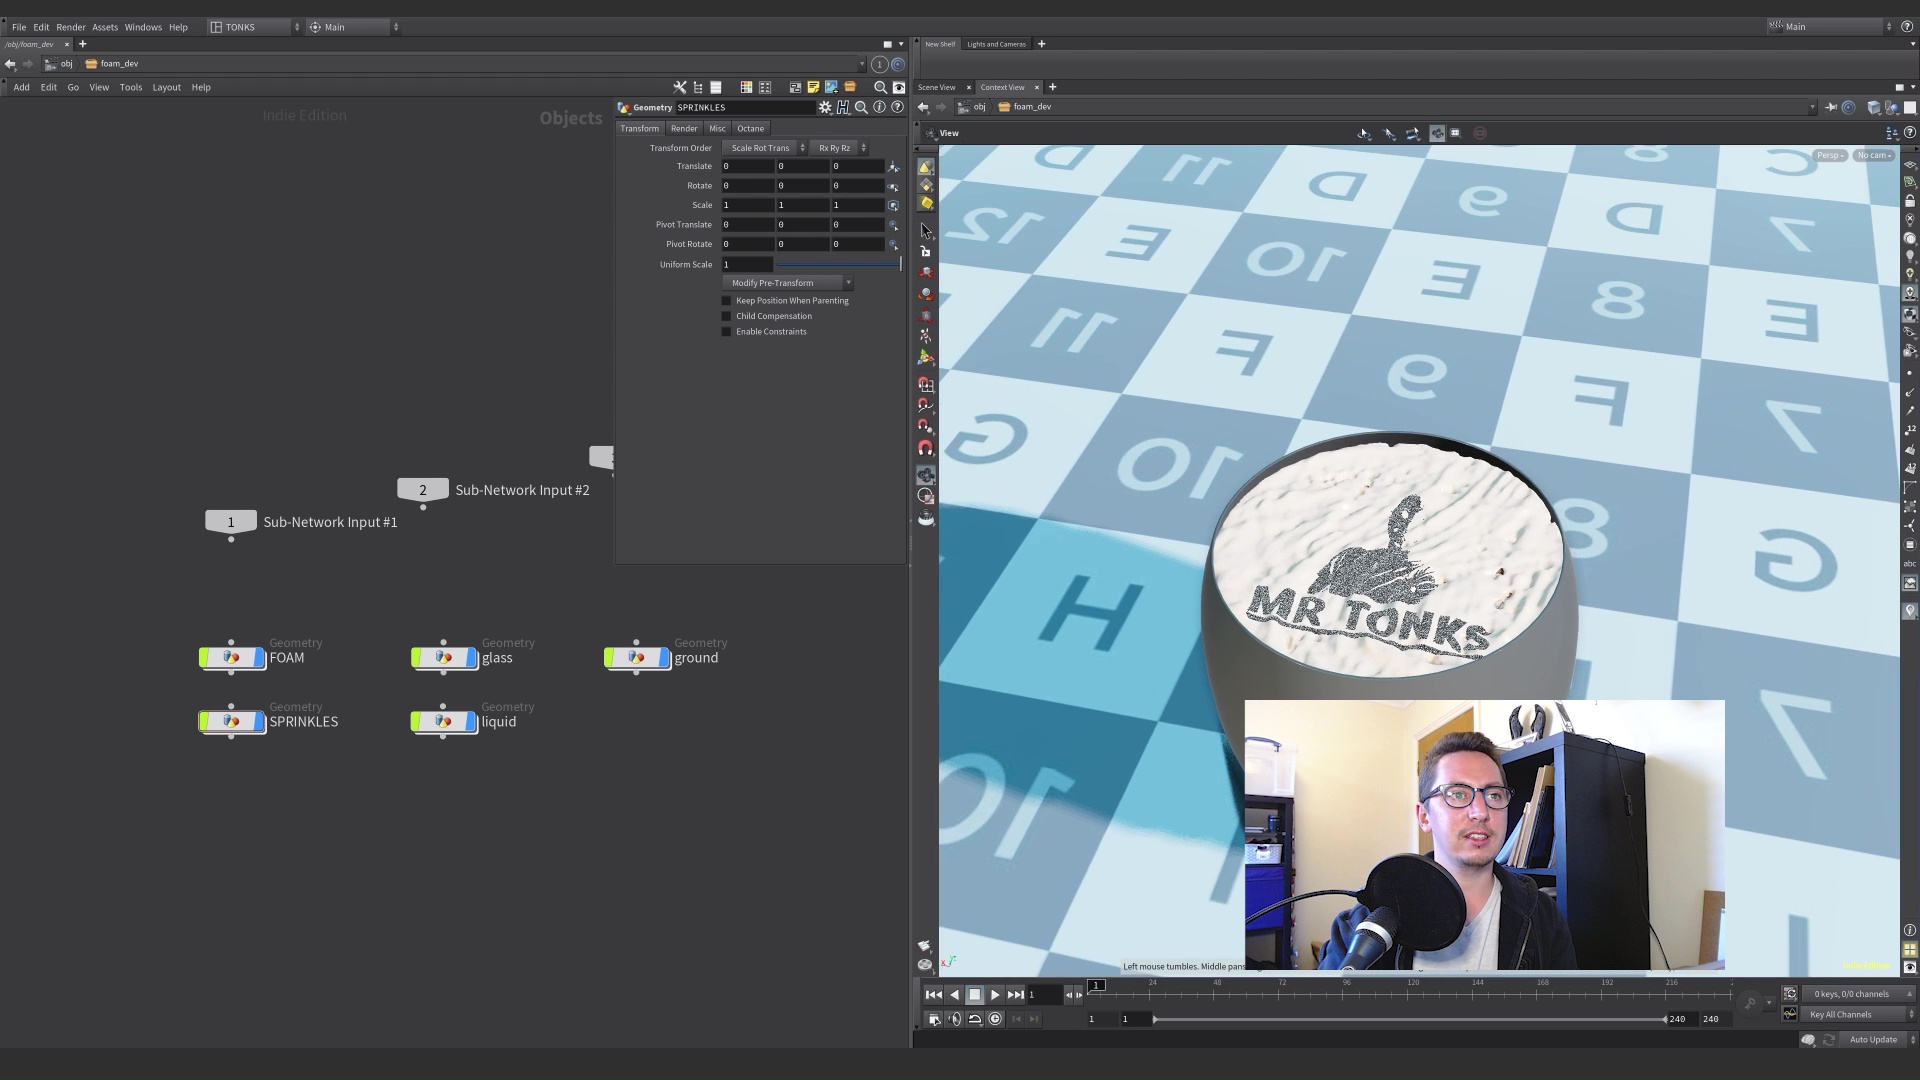
Task: Open the Houdini H help icon in parameters
Action: (x=843, y=107)
